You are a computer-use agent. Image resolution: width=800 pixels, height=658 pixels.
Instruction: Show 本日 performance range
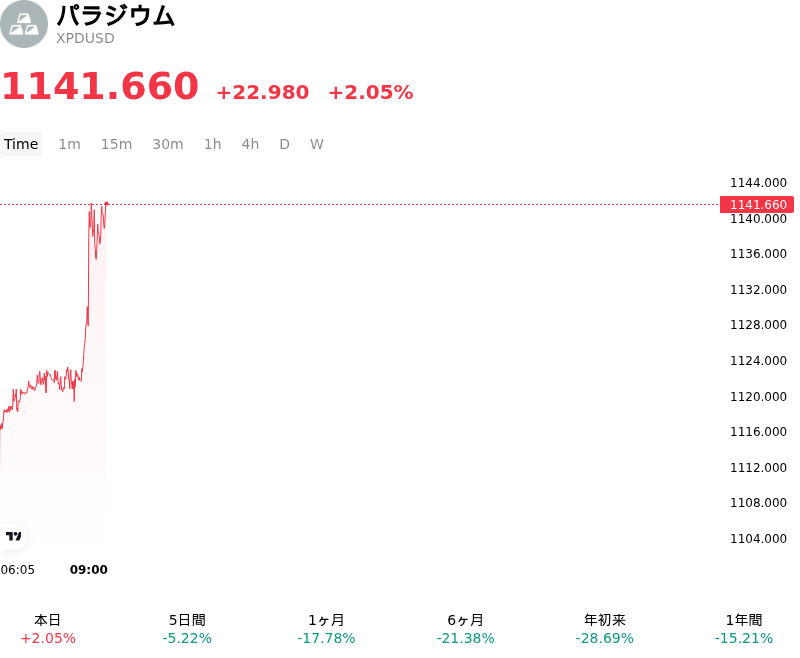(x=48, y=629)
